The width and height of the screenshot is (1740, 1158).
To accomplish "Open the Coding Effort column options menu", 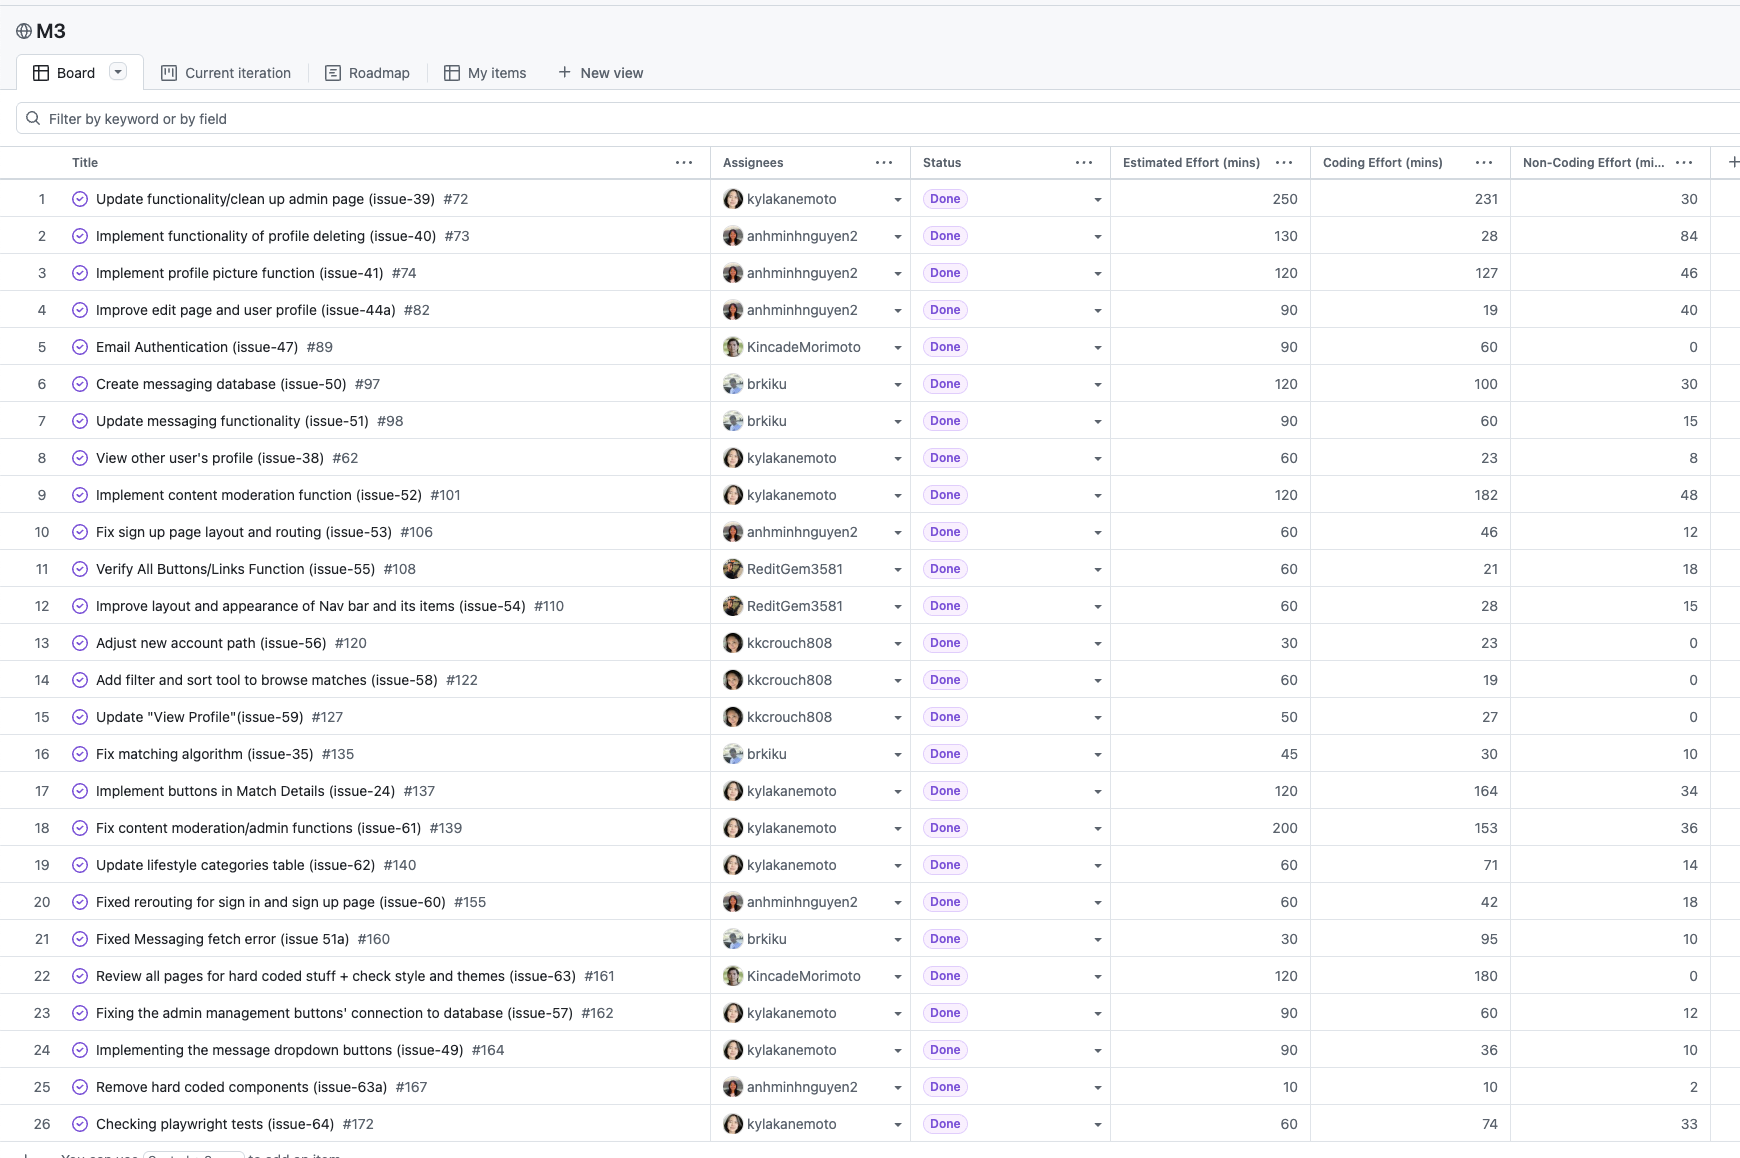I will [x=1484, y=162].
